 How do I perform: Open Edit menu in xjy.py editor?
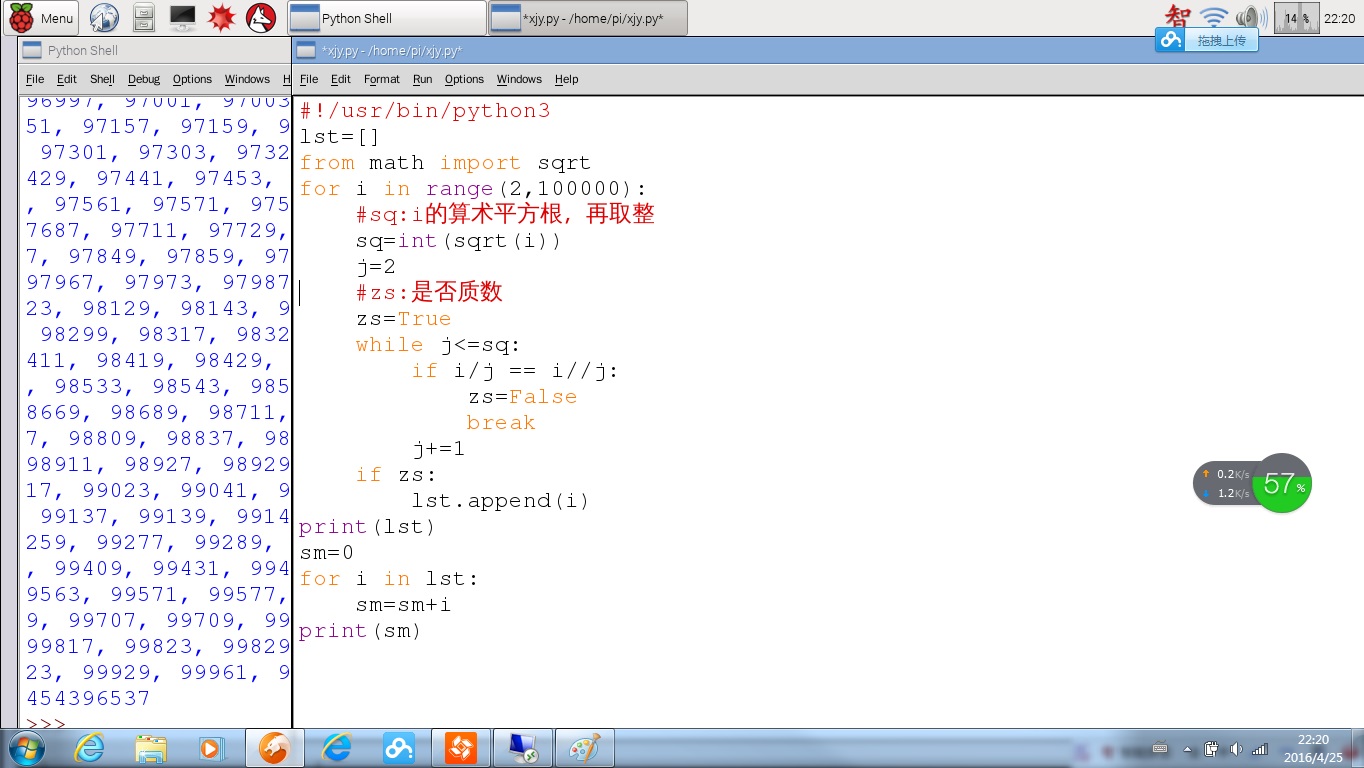[x=341, y=79]
